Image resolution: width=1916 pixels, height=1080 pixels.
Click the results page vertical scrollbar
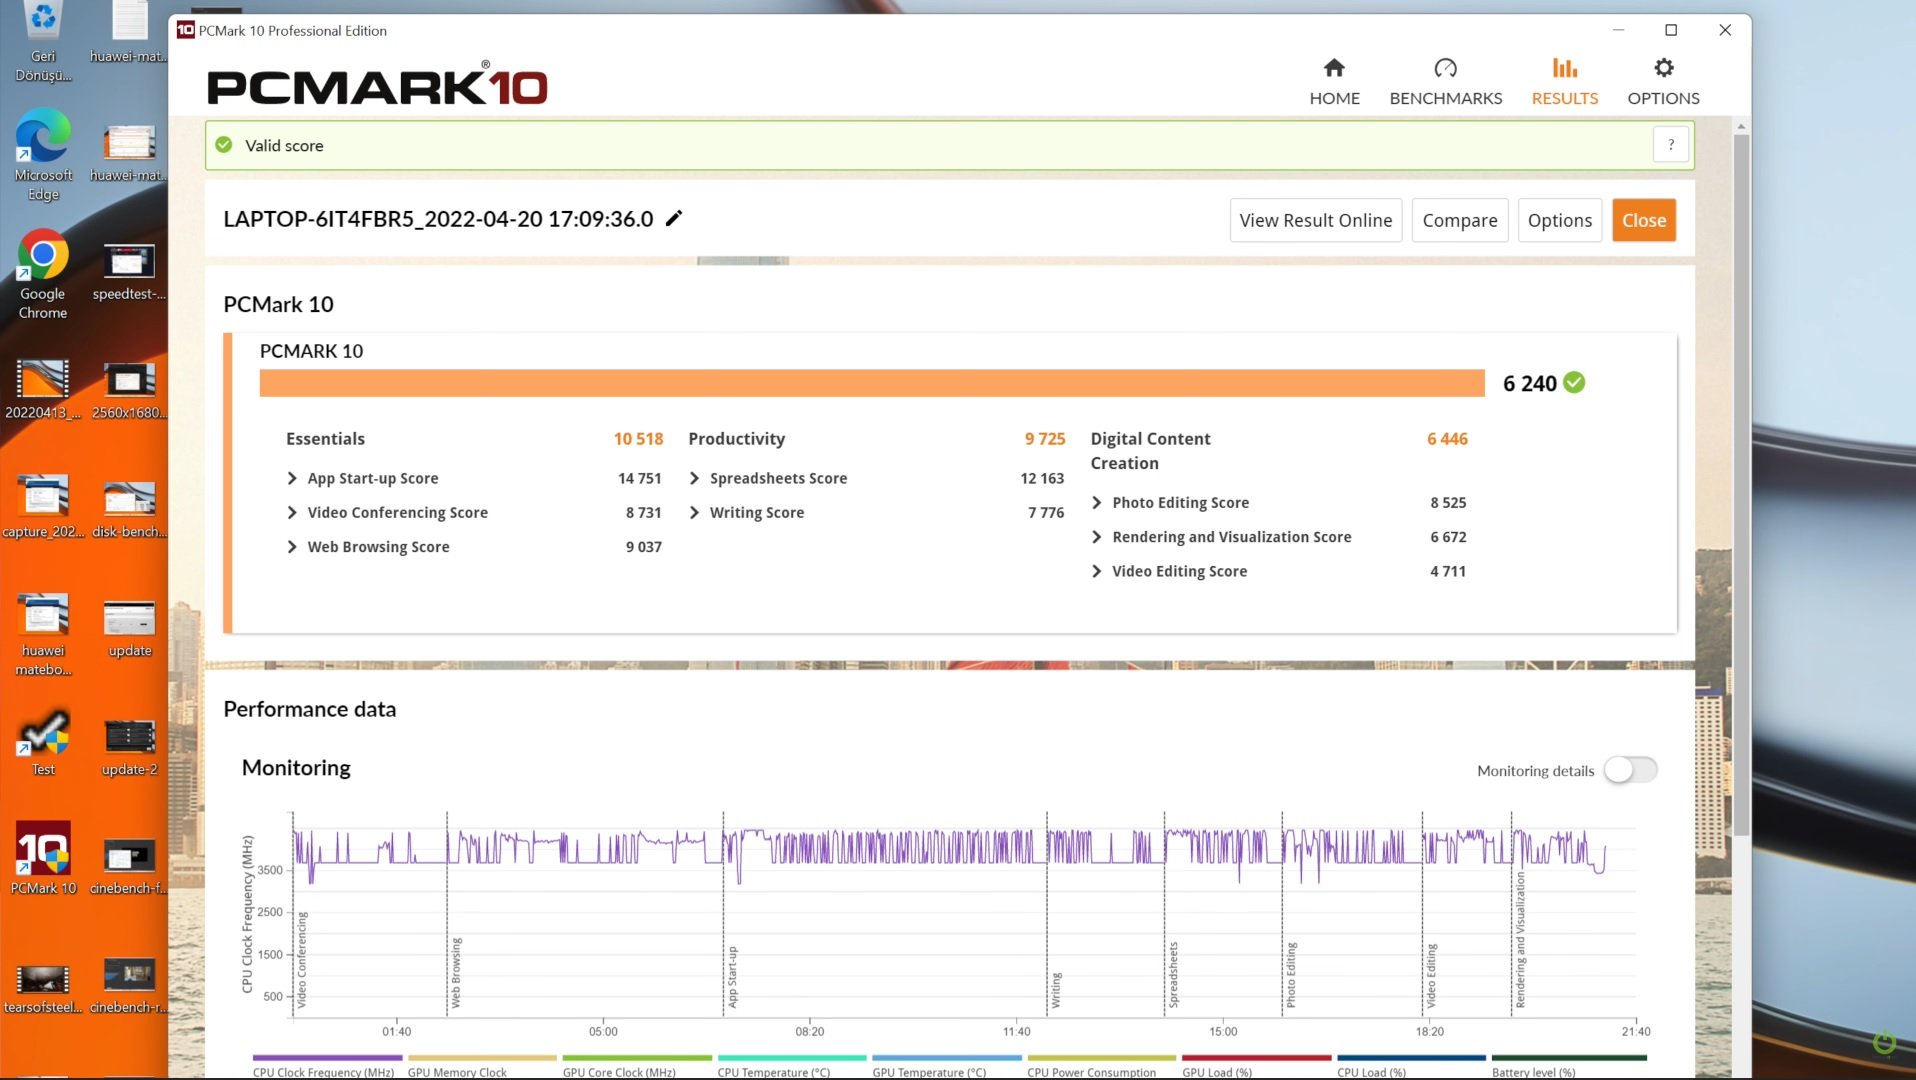[1741, 485]
